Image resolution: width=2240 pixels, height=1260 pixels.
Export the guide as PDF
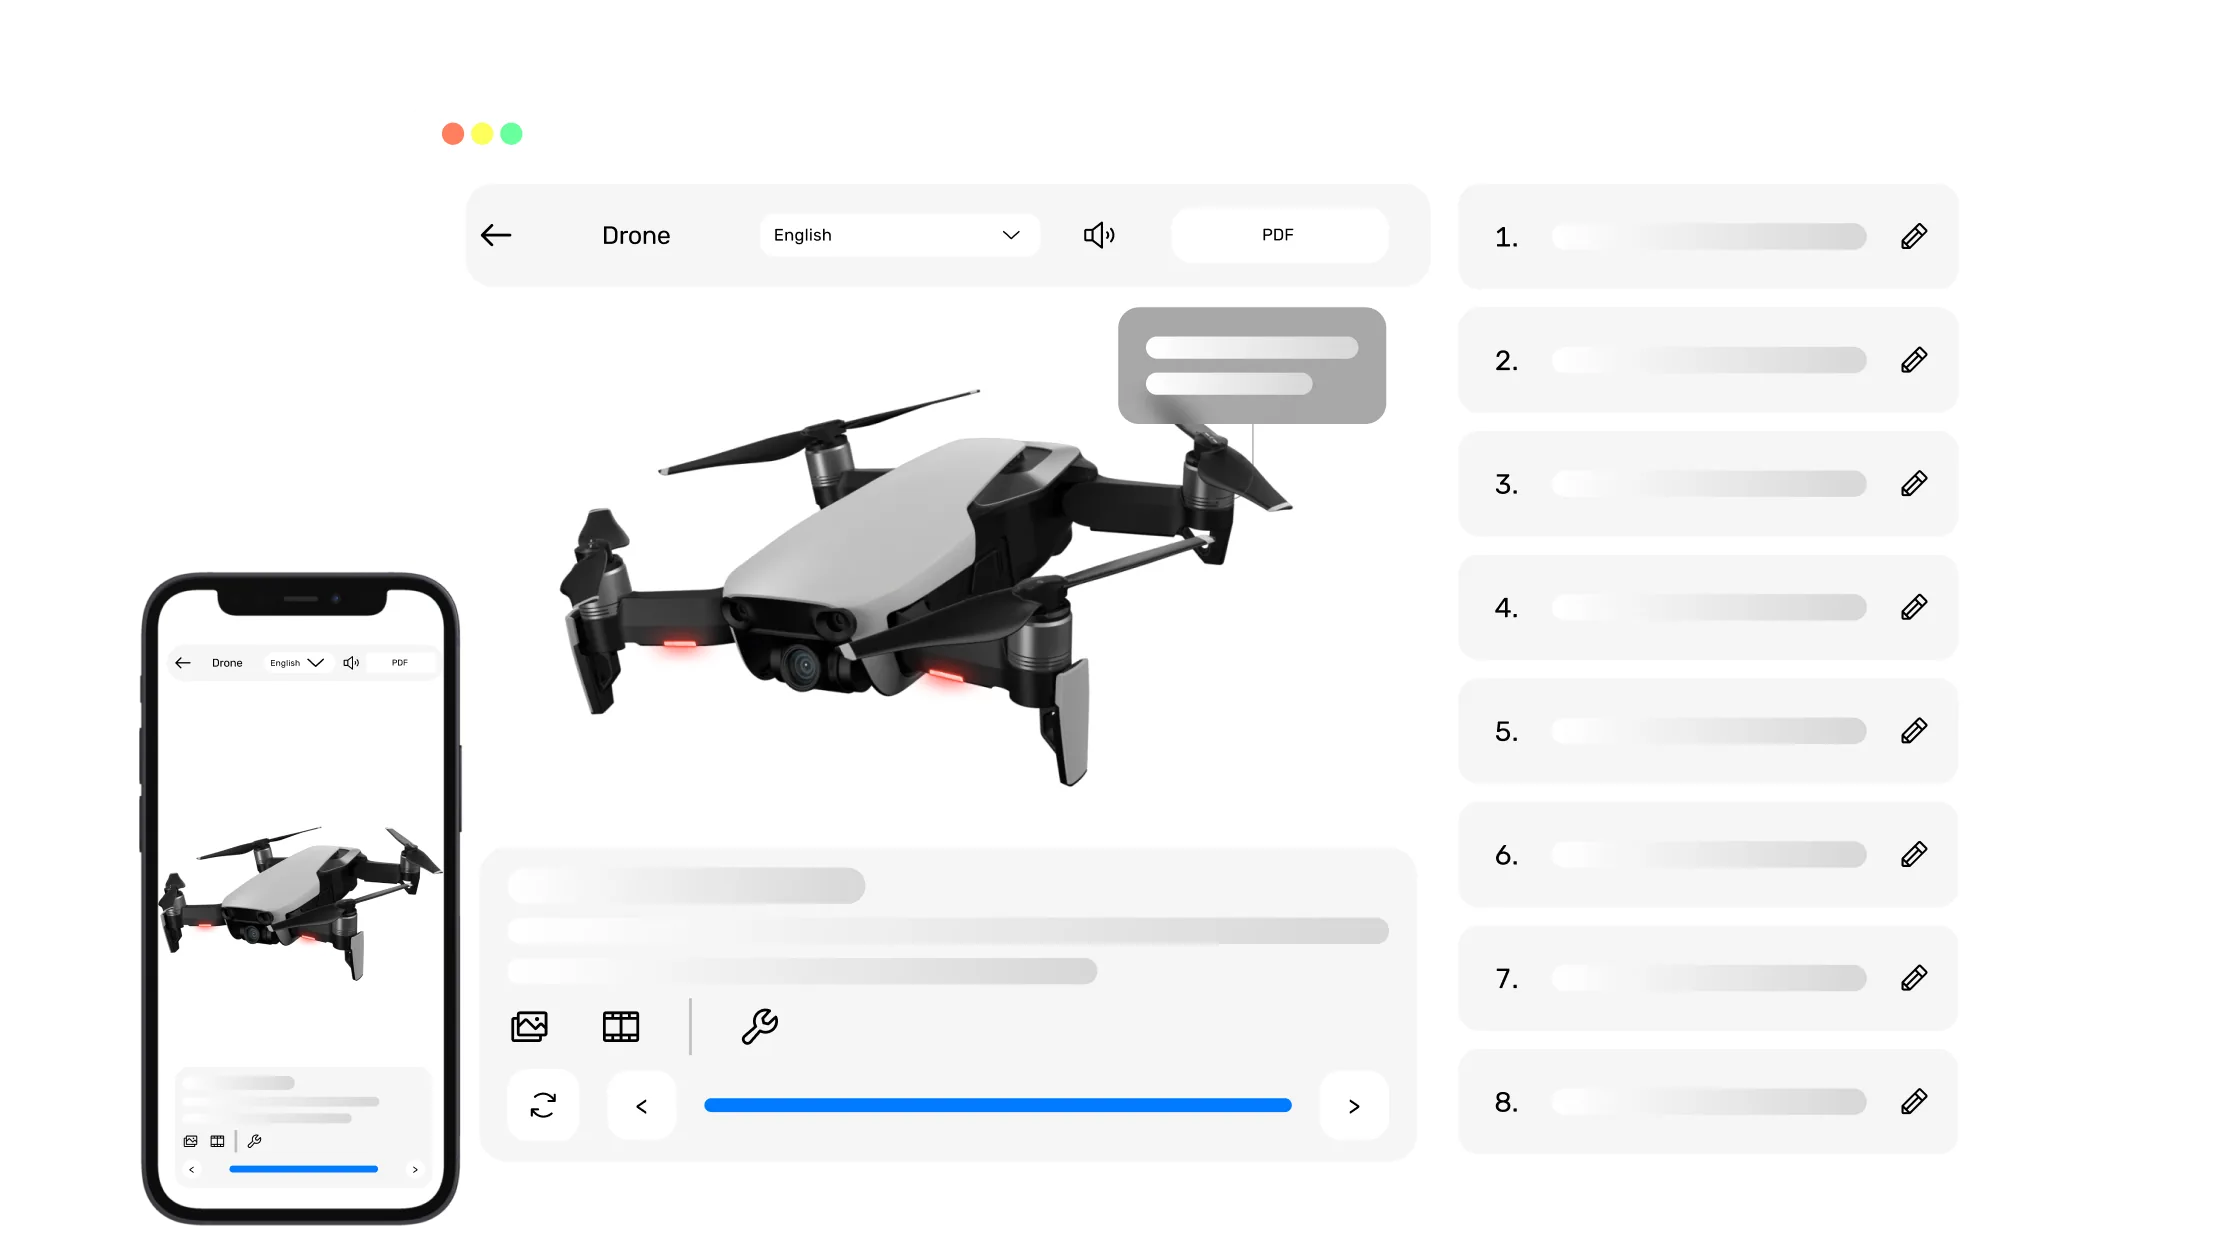(1278, 235)
